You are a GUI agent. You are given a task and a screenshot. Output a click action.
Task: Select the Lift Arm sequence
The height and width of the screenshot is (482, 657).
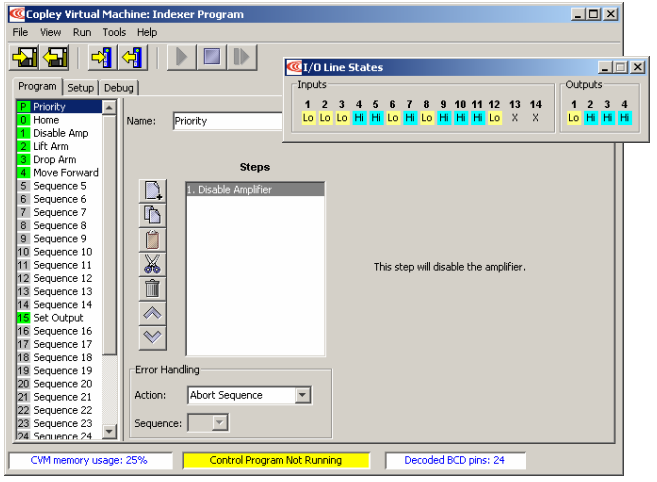coord(59,146)
